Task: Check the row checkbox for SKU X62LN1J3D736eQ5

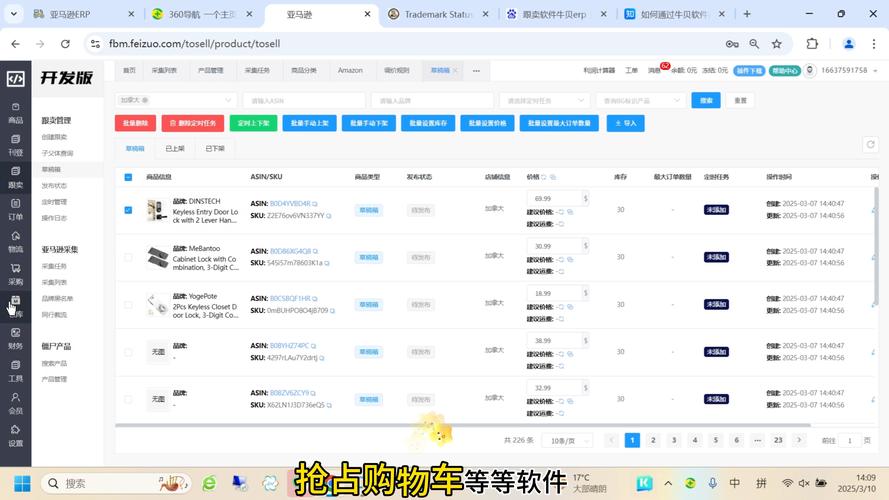Action: pyautogui.click(x=128, y=399)
